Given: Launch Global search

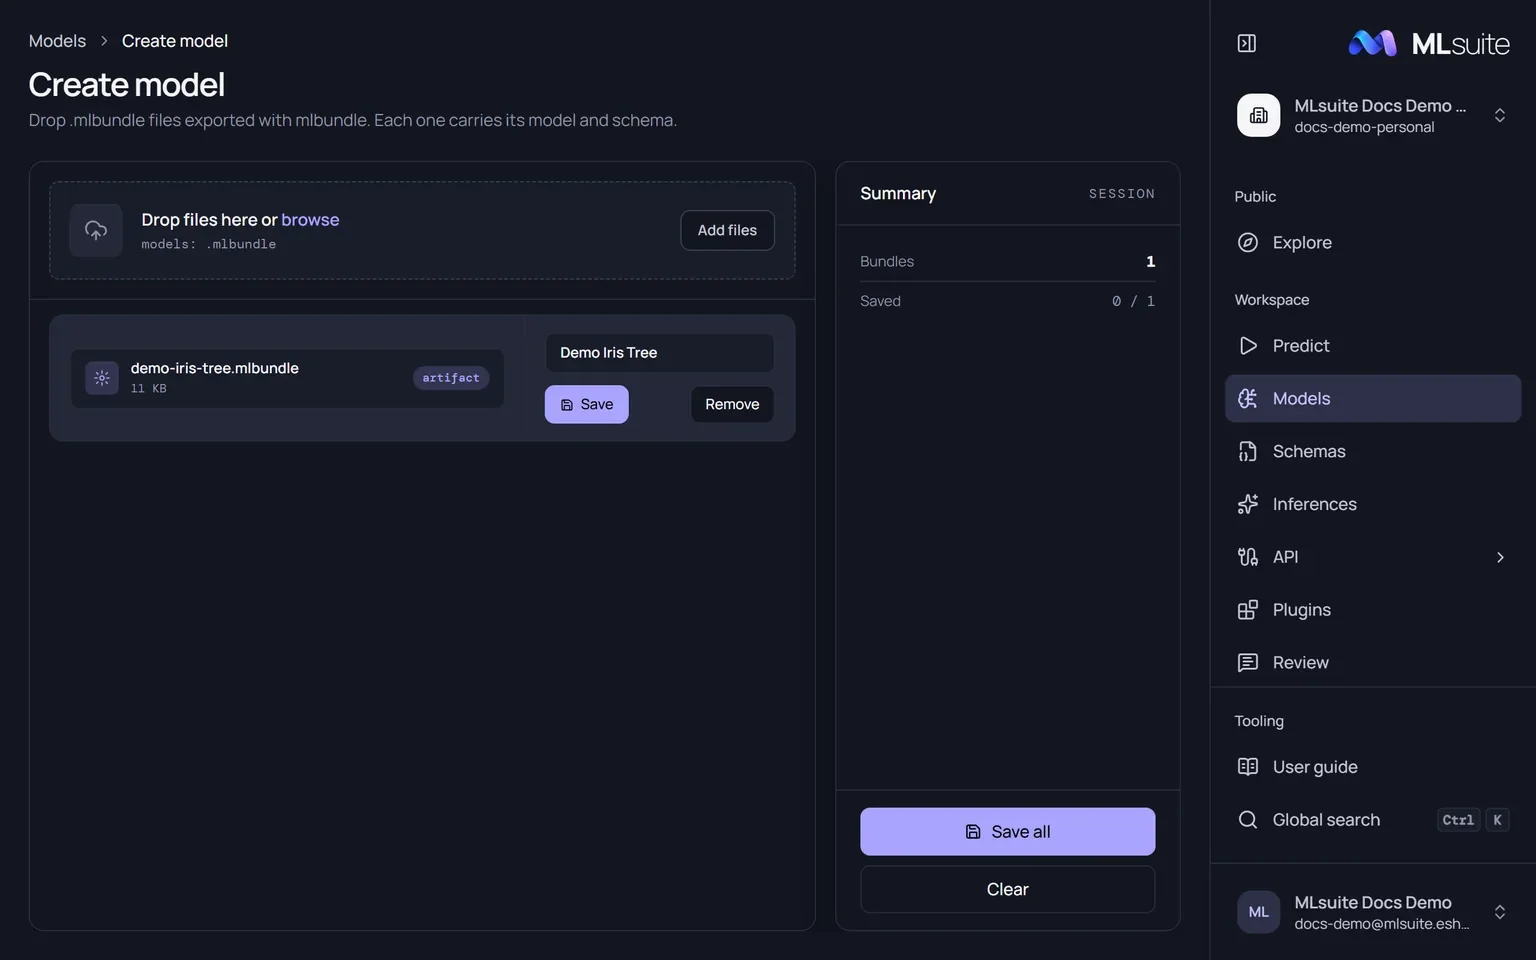Looking at the screenshot, I should pyautogui.click(x=1372, y=820).
